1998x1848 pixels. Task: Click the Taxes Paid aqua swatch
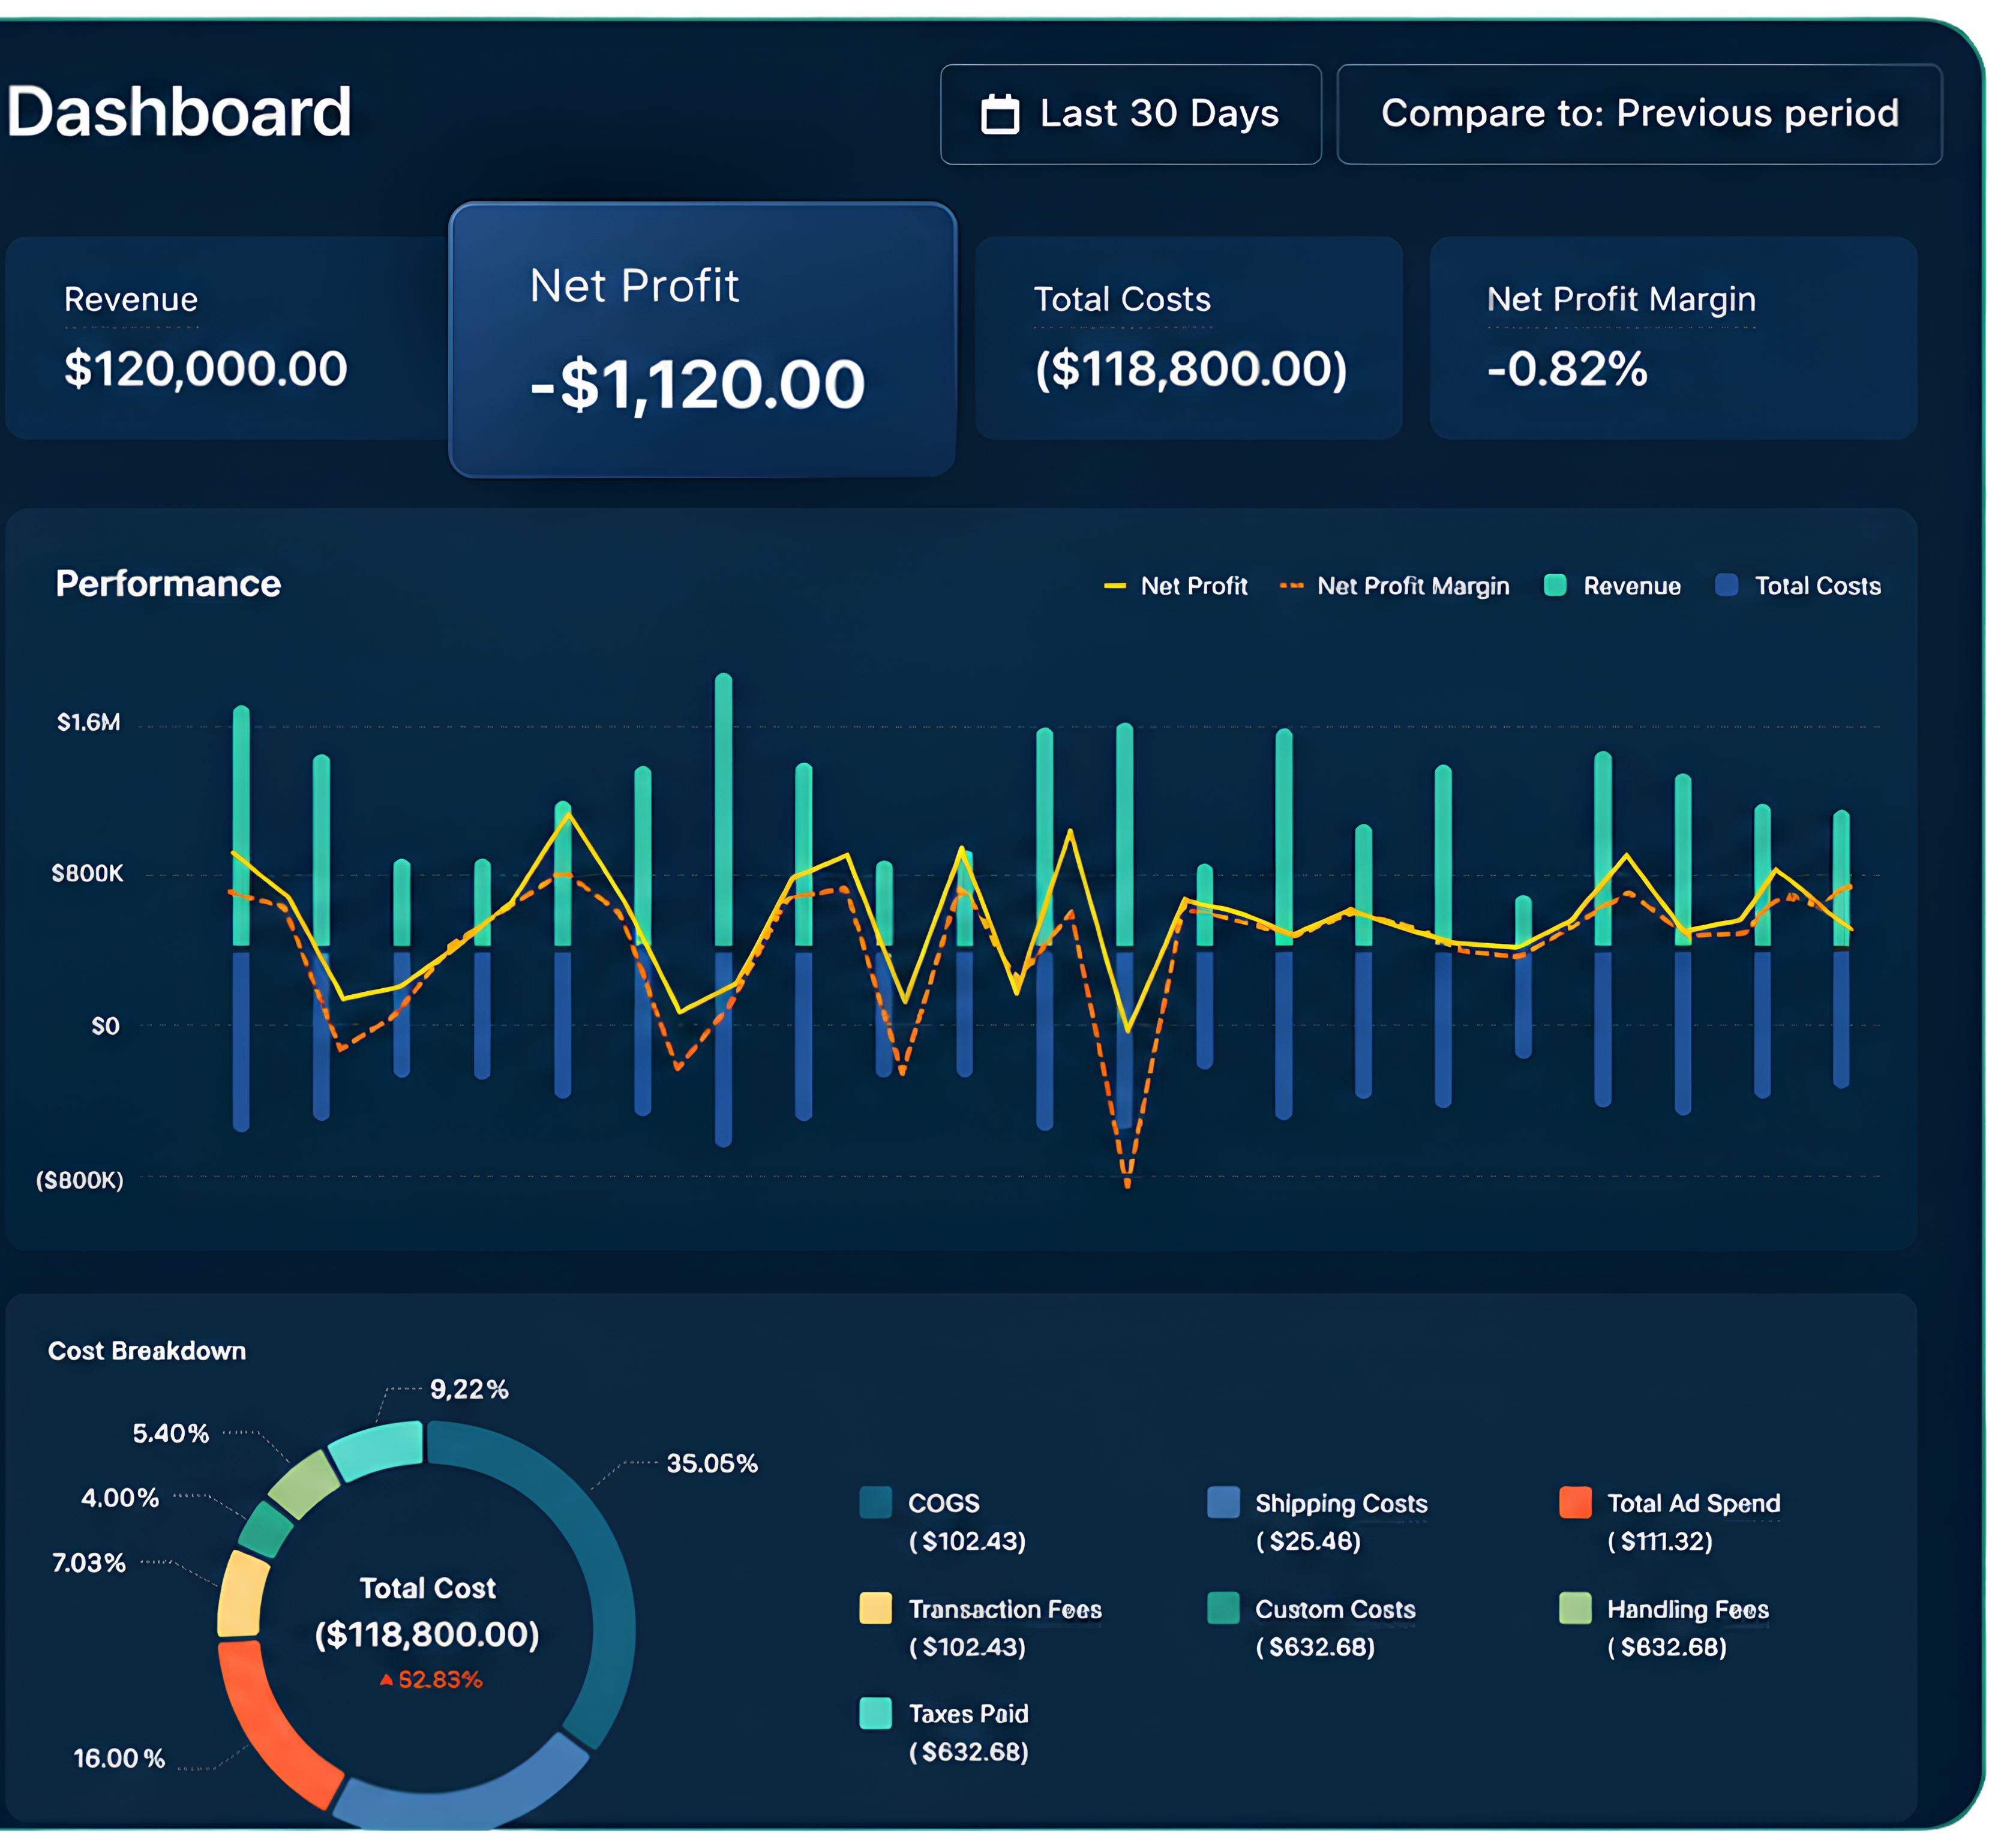875,1713
